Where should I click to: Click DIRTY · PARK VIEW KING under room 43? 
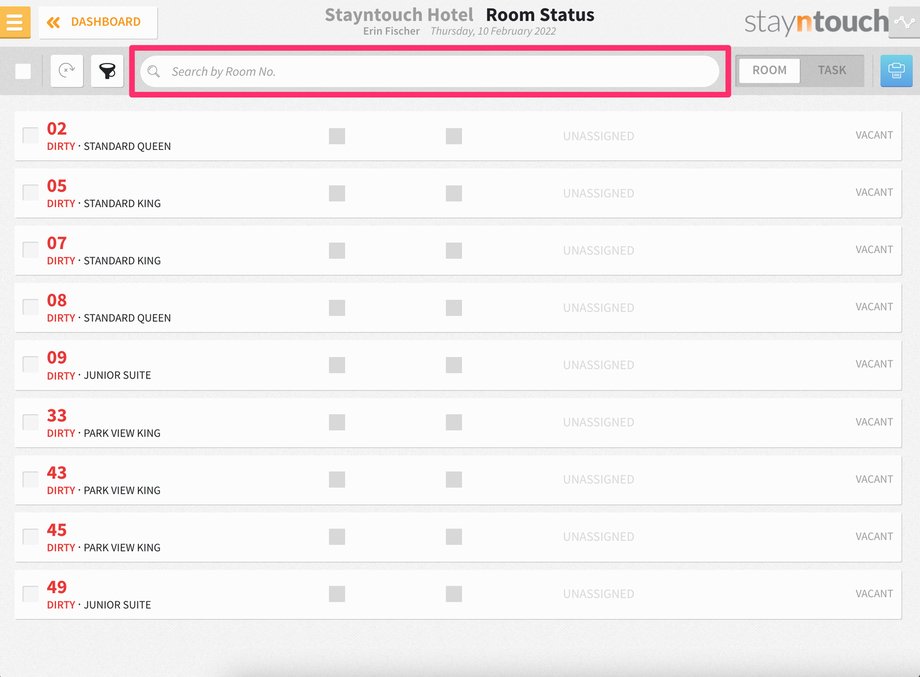pyautogui.click(x=104, y=490)
